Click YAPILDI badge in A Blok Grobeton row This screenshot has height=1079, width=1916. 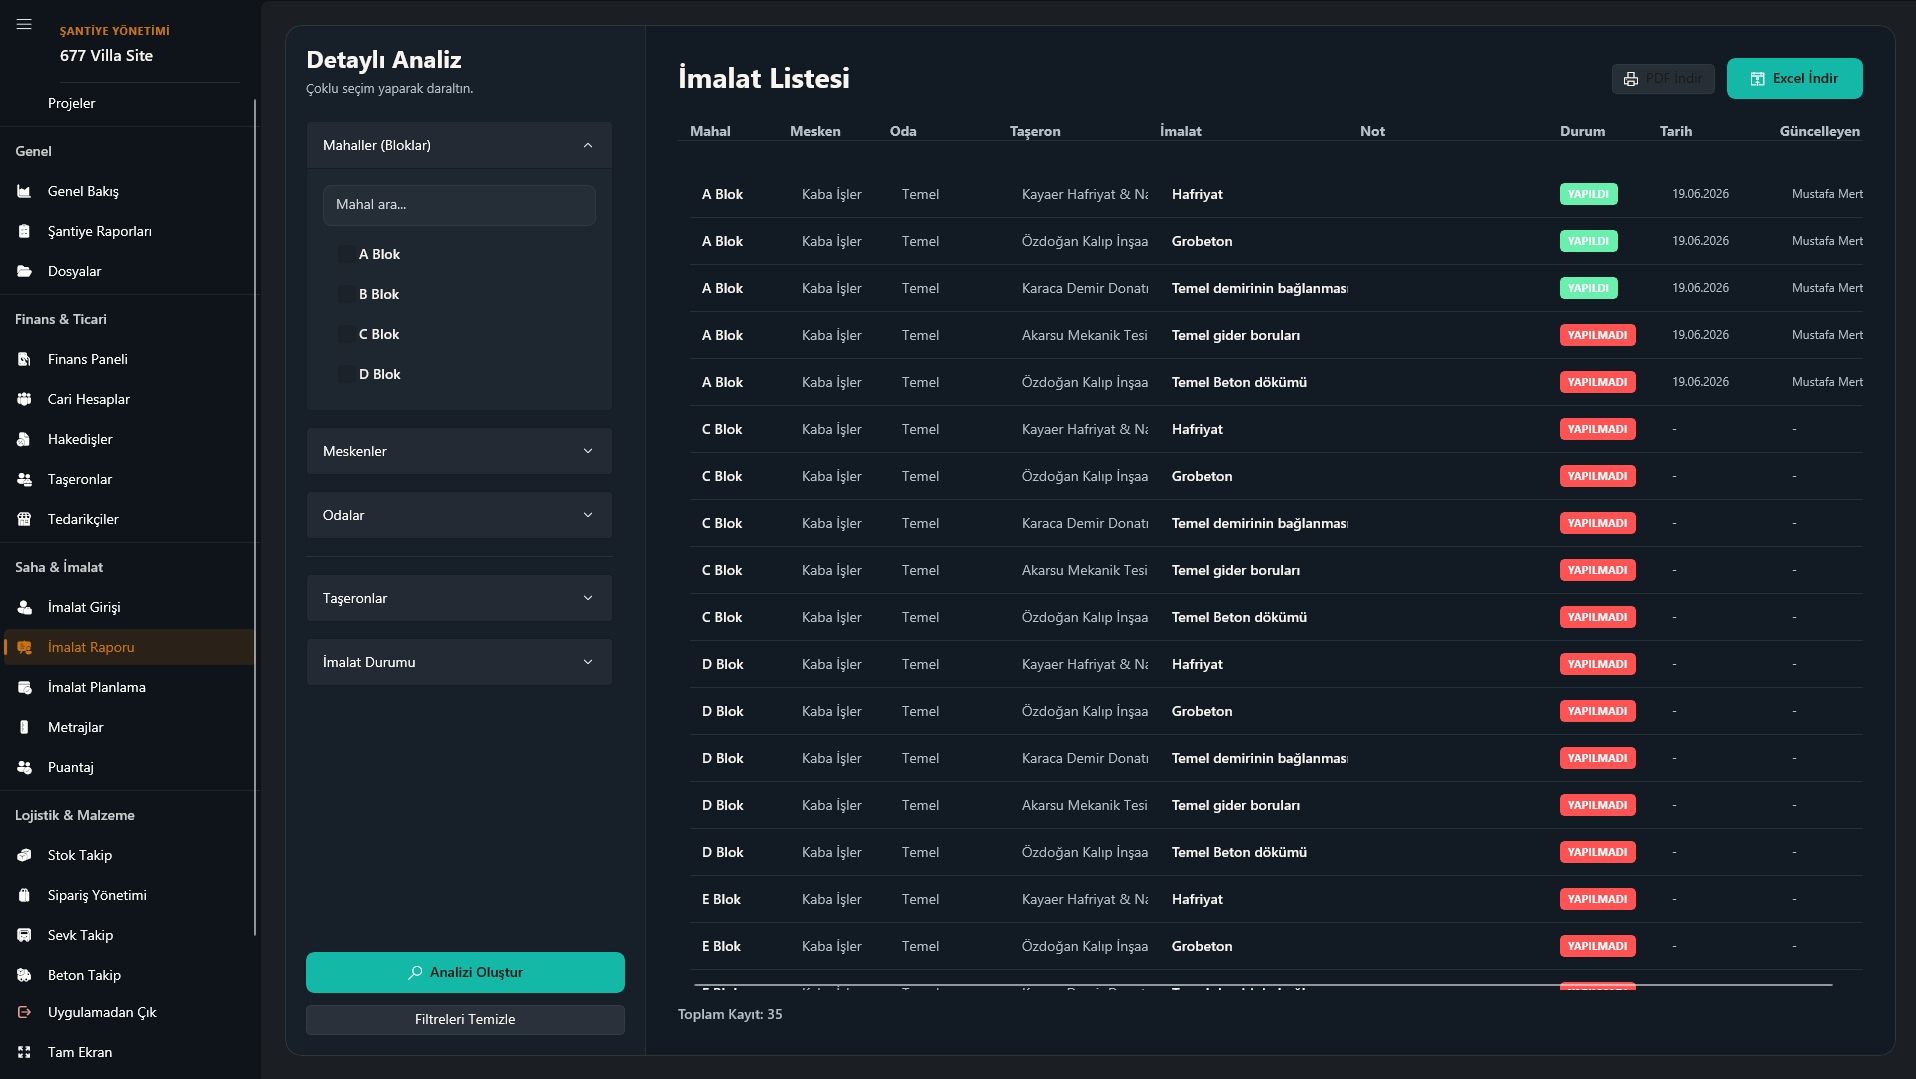[1588, 241]
